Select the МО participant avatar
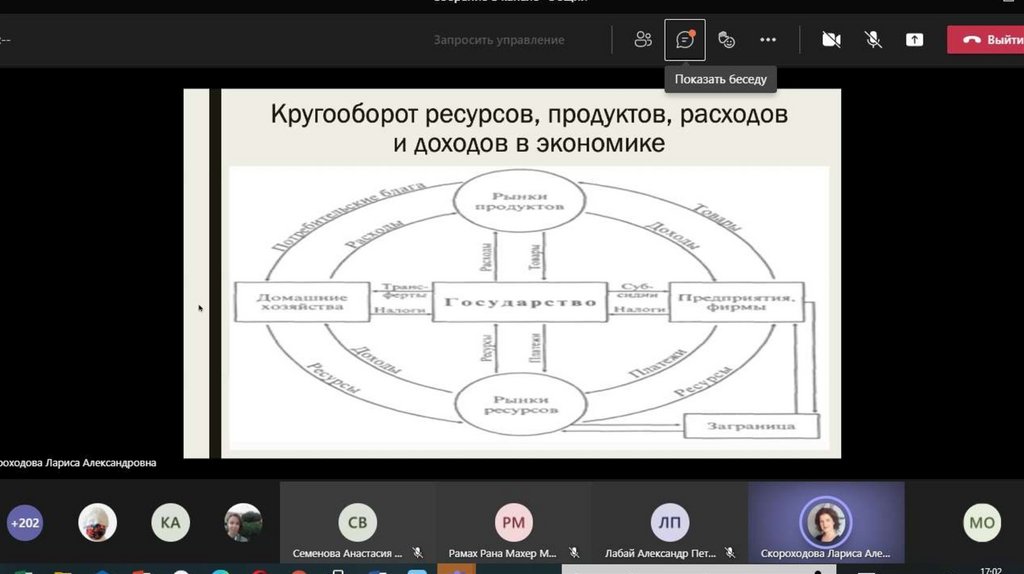 (982, 522)
